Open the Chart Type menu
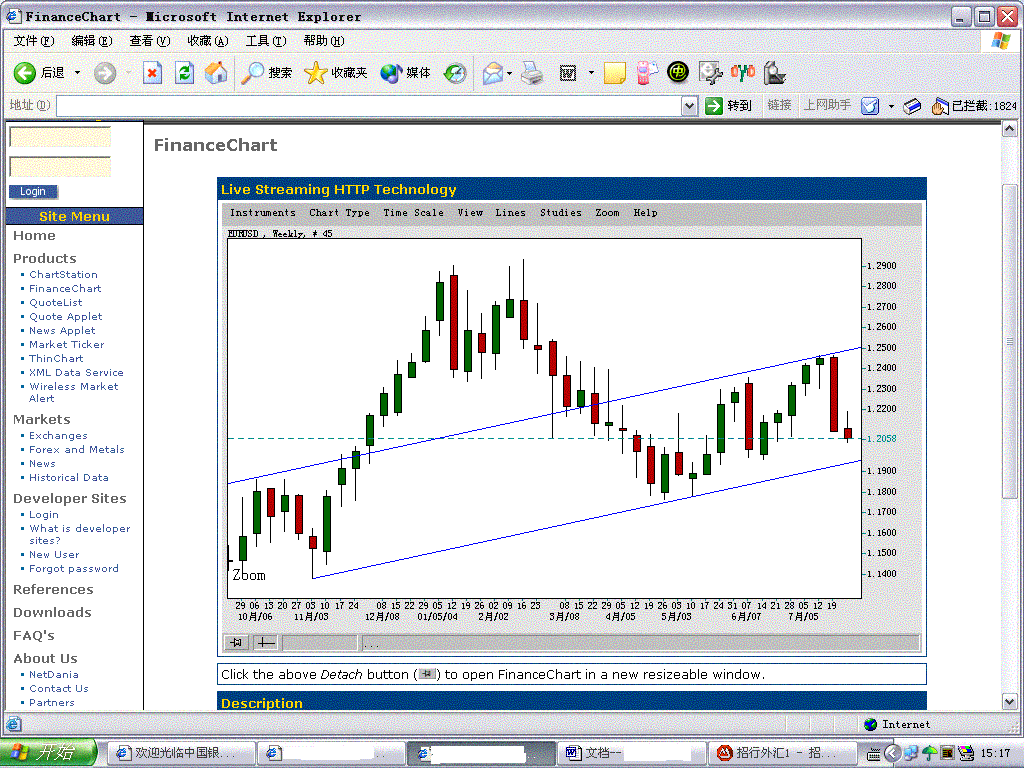The image size is (1024, 768). tap(339, 213)
